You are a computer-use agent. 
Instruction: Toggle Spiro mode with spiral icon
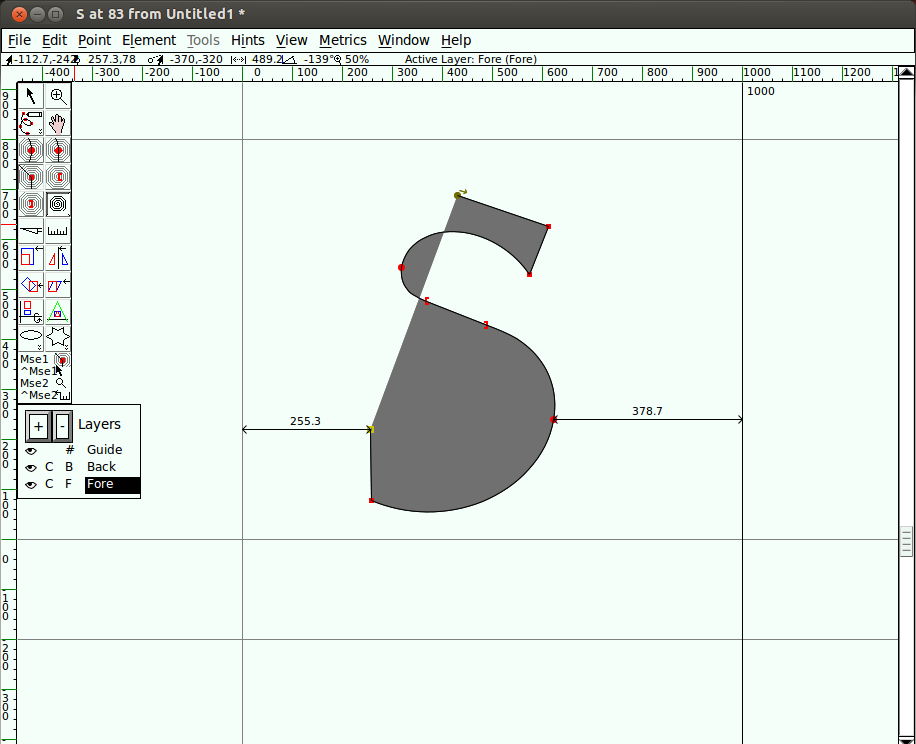coord(58,204)
